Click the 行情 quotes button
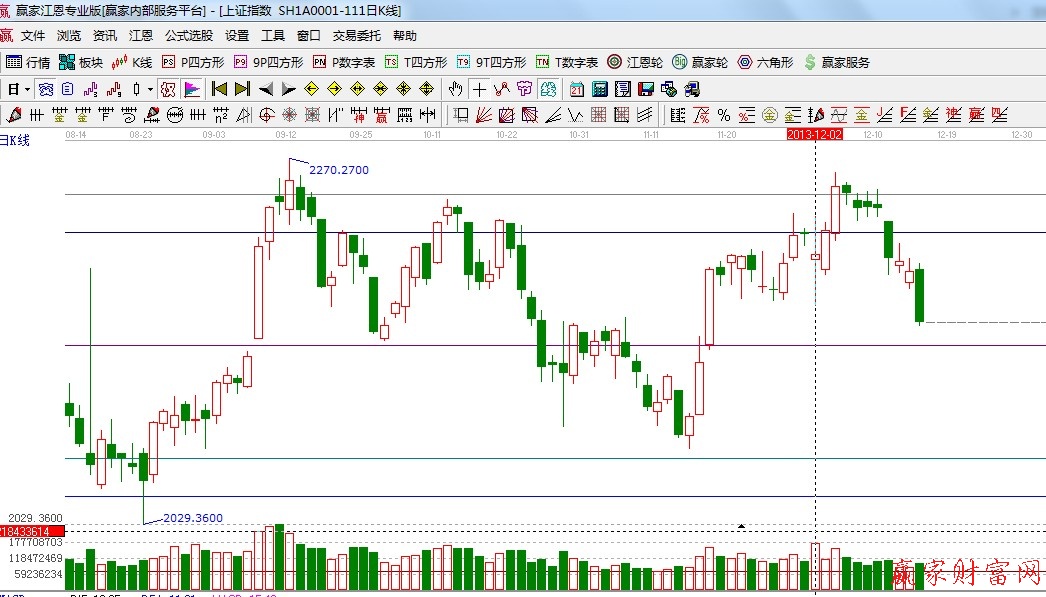Viewport: 1046px width, 597px height. click(x=28, y=62)
